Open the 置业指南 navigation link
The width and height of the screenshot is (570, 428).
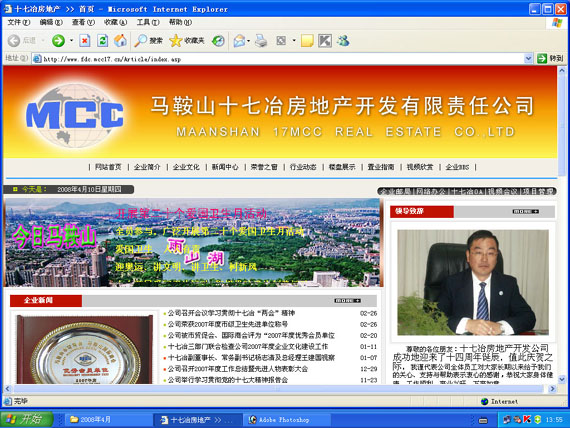[381, 167]
